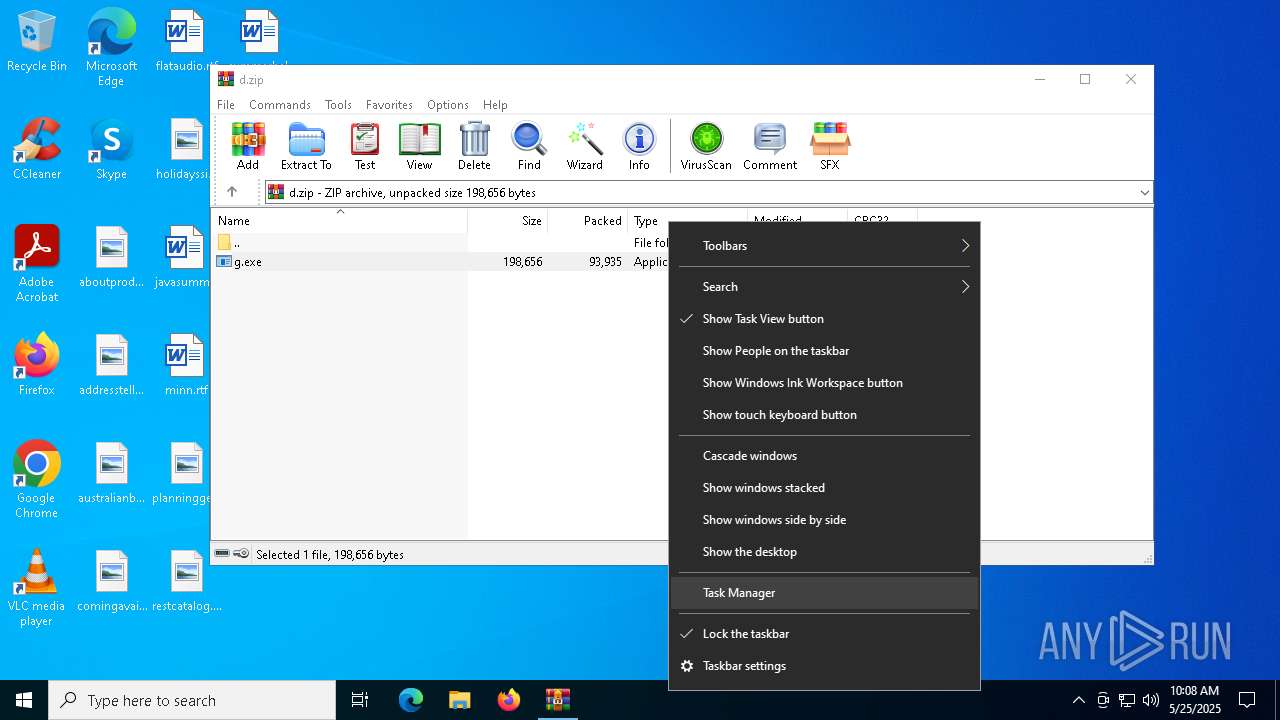Open the Favorites menu

[389, 105]
